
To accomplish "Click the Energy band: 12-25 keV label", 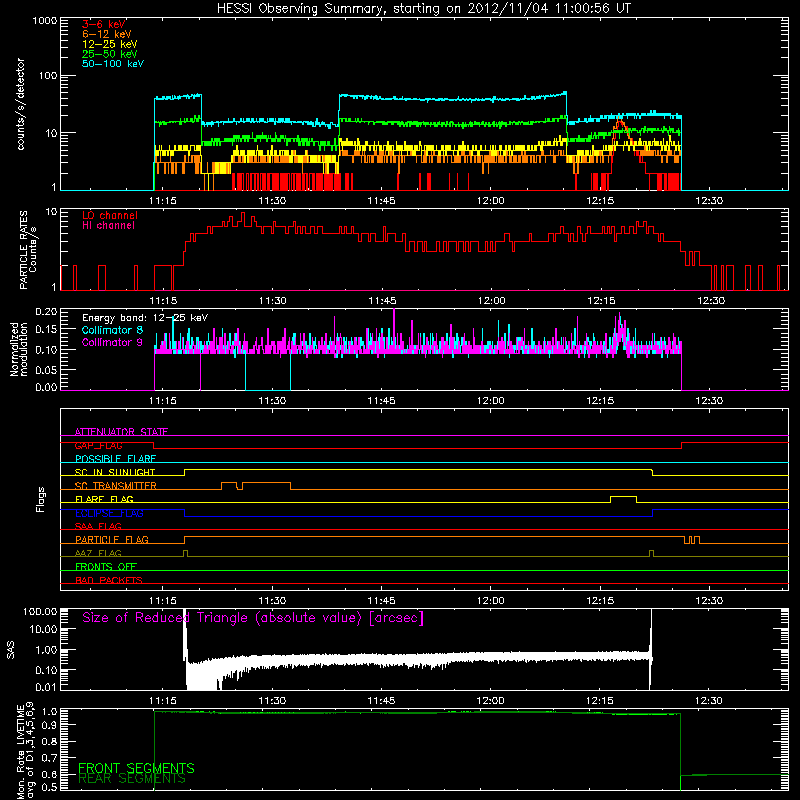I will point(145,318).
